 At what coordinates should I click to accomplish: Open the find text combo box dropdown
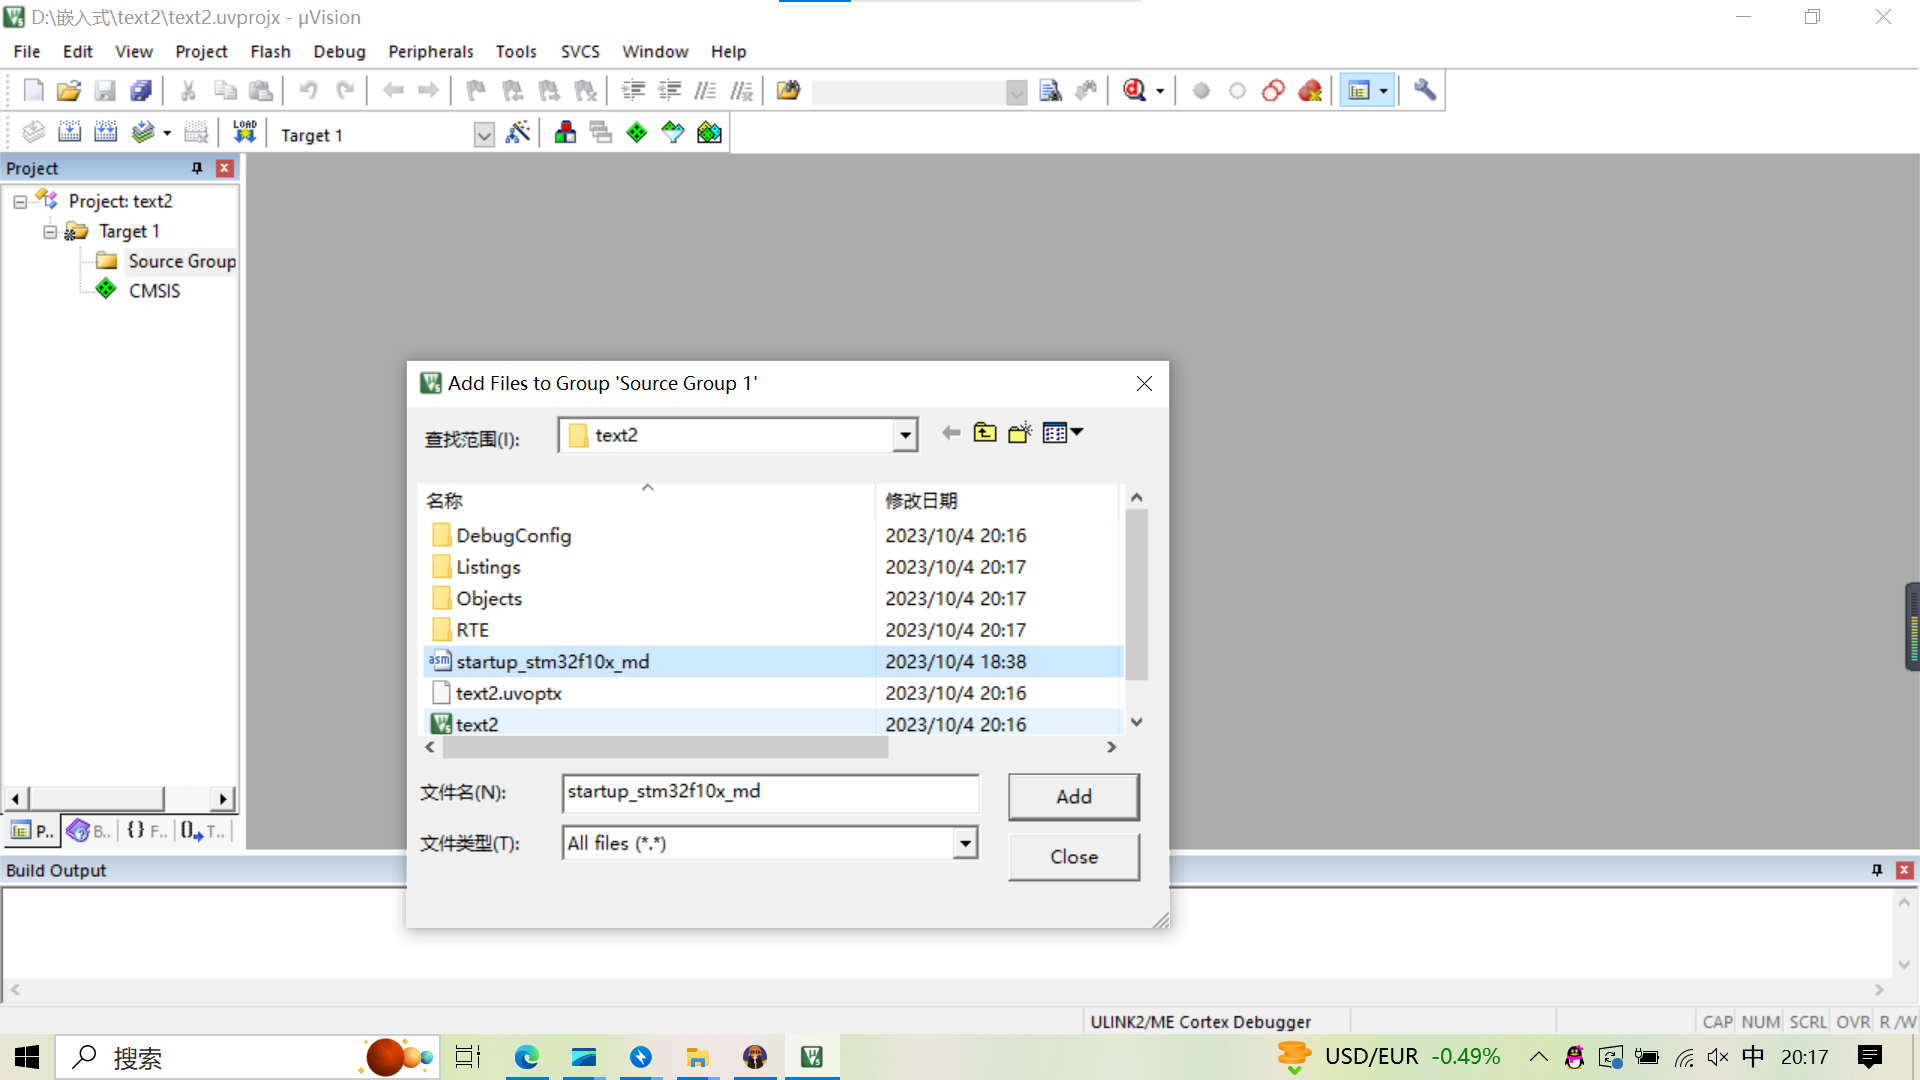(x=1016, y=92)
